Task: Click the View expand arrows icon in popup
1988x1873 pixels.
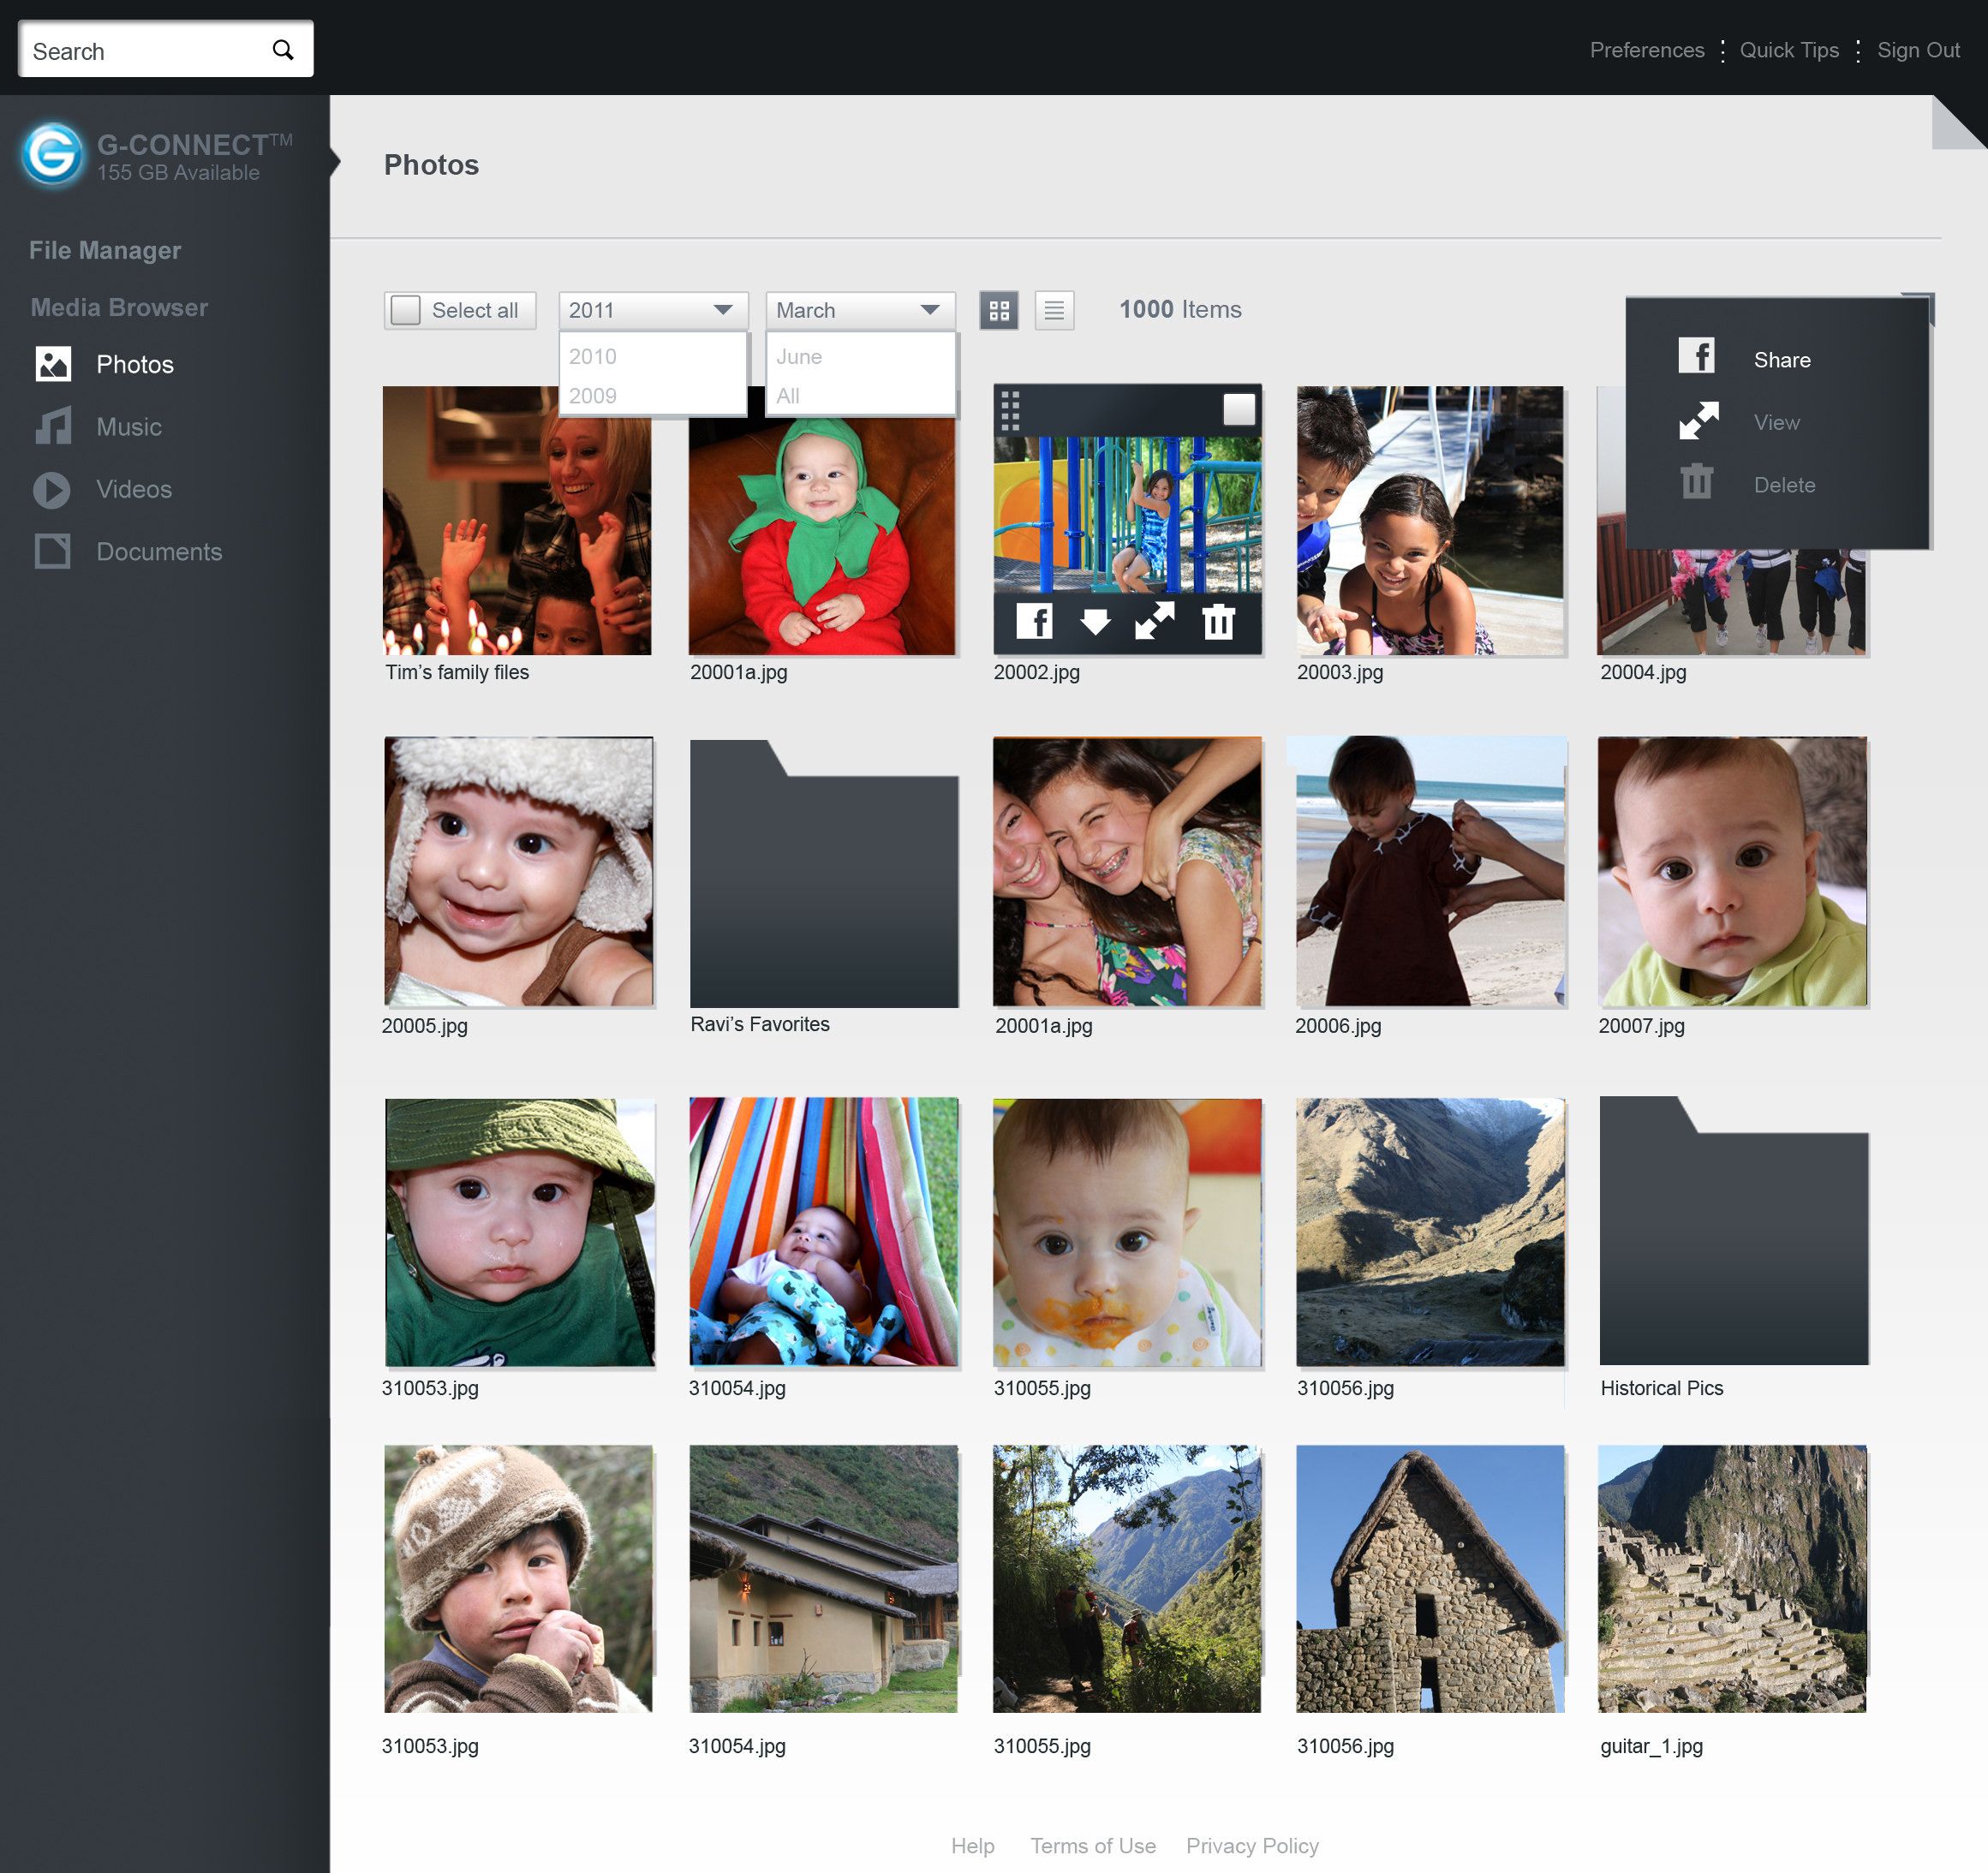Action: click(x=1698, y=420)
